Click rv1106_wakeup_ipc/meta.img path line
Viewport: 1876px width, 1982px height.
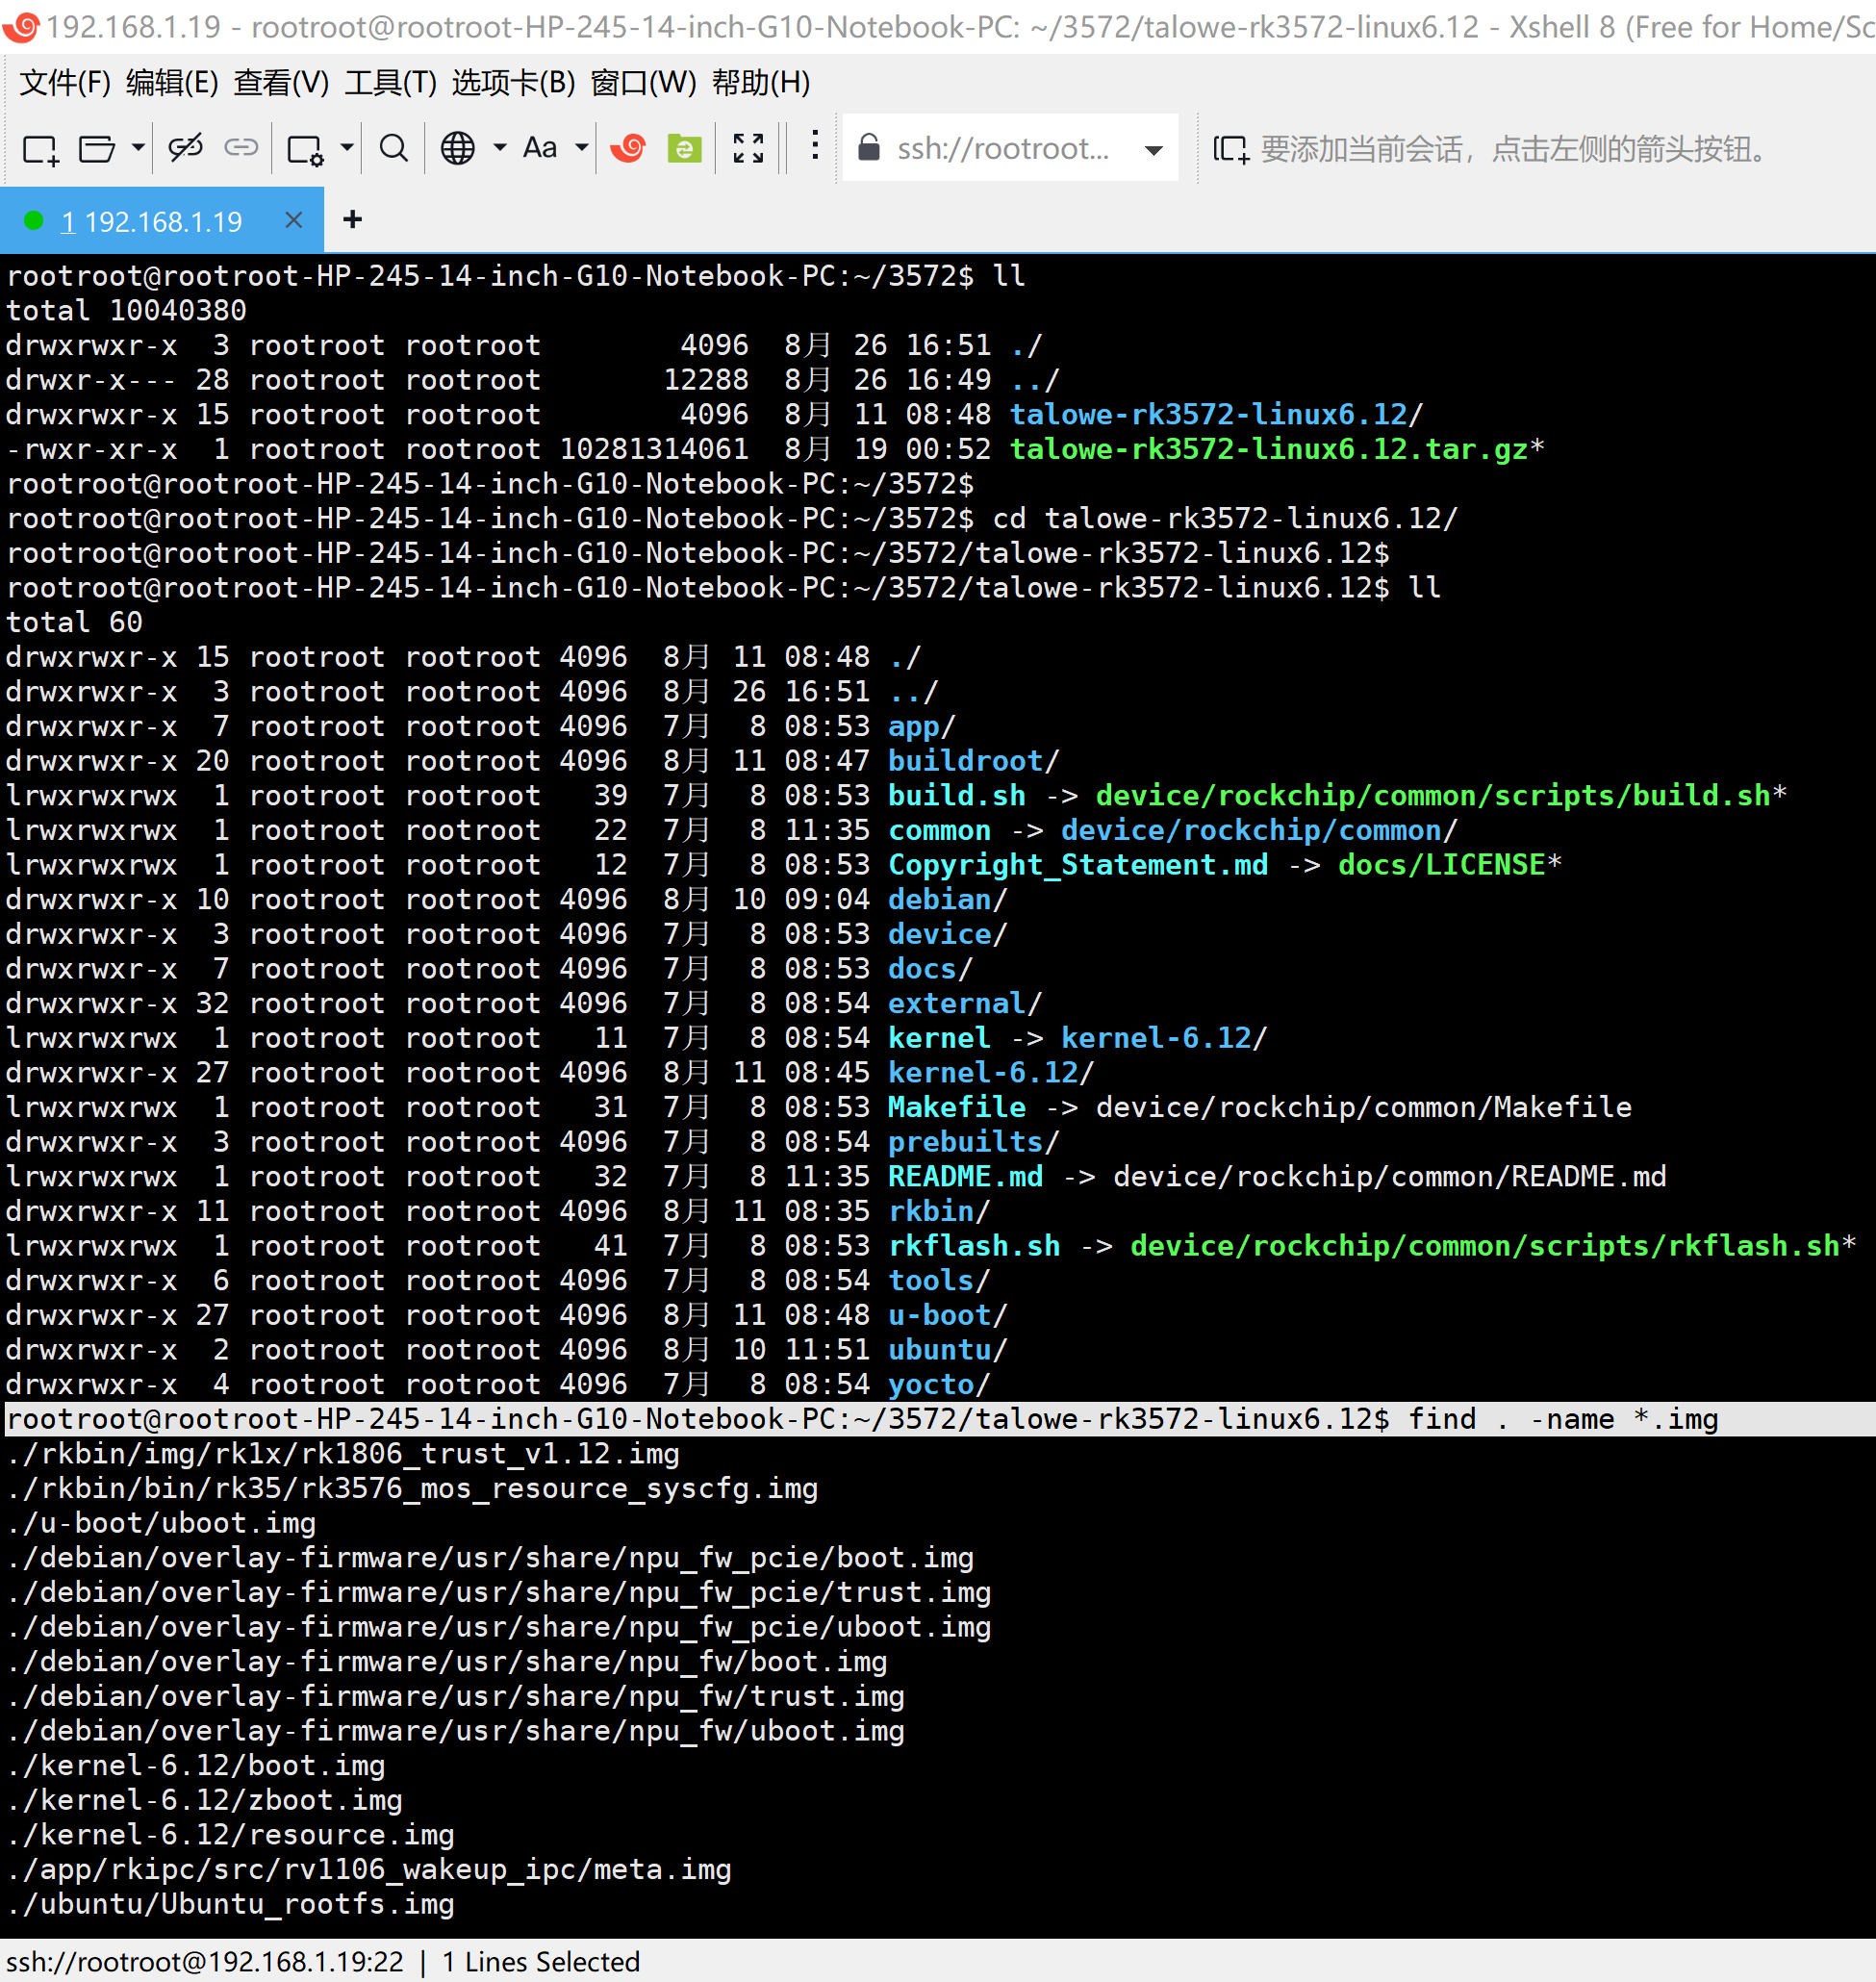pos(369,1870)
